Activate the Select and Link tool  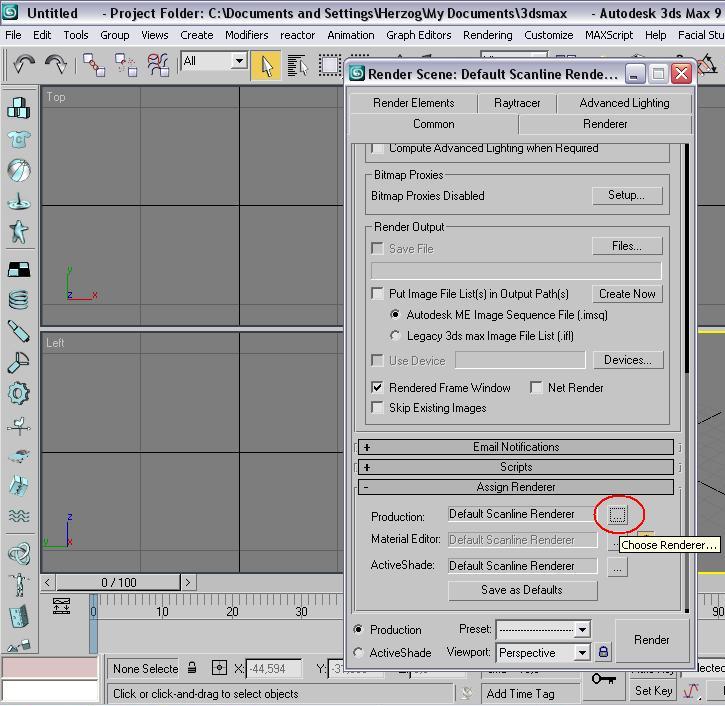tap(94, 65)
